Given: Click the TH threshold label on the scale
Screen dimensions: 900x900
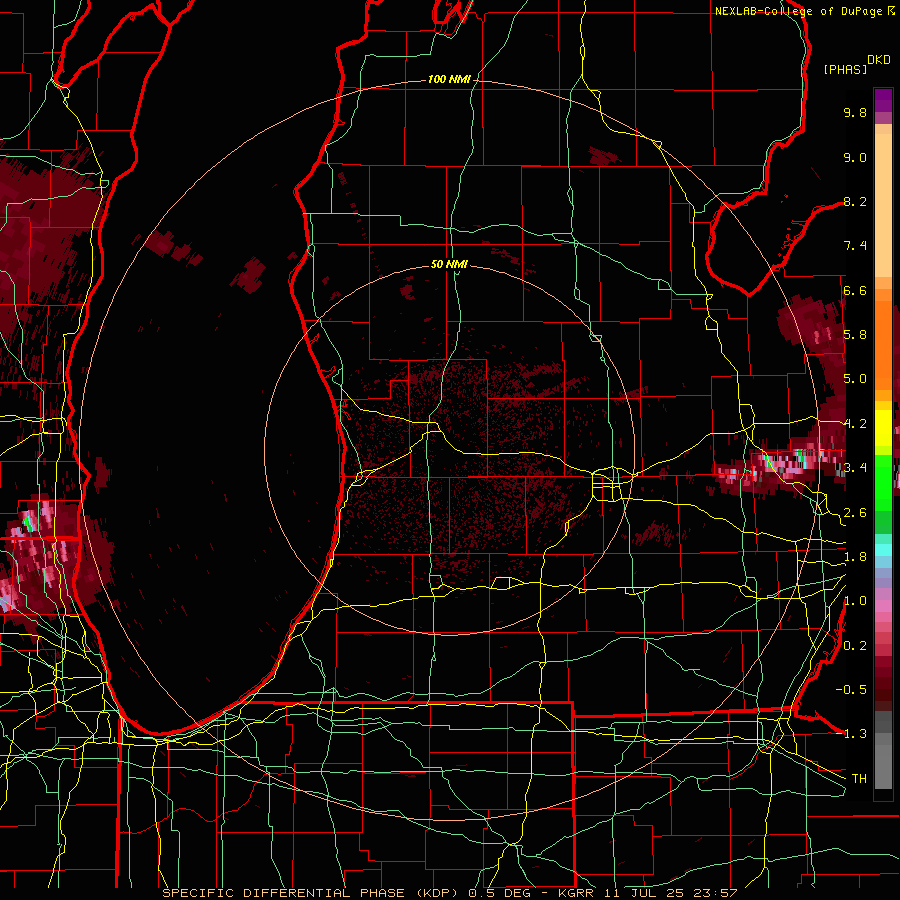Looking at the screenshot, I should (x=859, y=779).
